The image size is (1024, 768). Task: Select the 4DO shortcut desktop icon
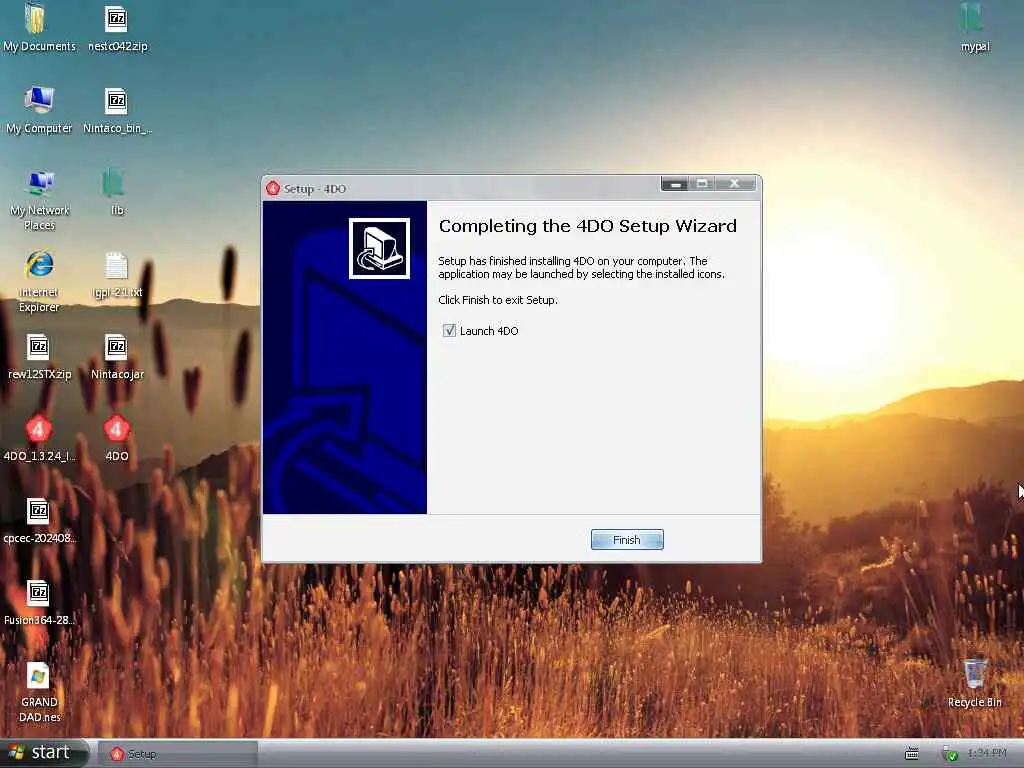pos(117,438)
